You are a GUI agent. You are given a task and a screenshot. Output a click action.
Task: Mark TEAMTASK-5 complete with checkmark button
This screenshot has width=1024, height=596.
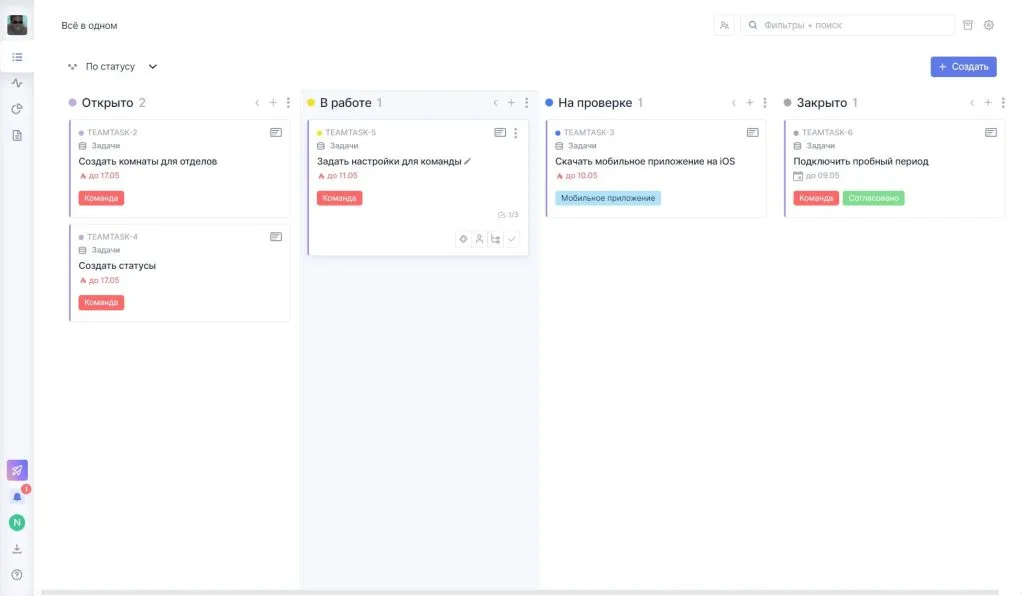(512, 239)
